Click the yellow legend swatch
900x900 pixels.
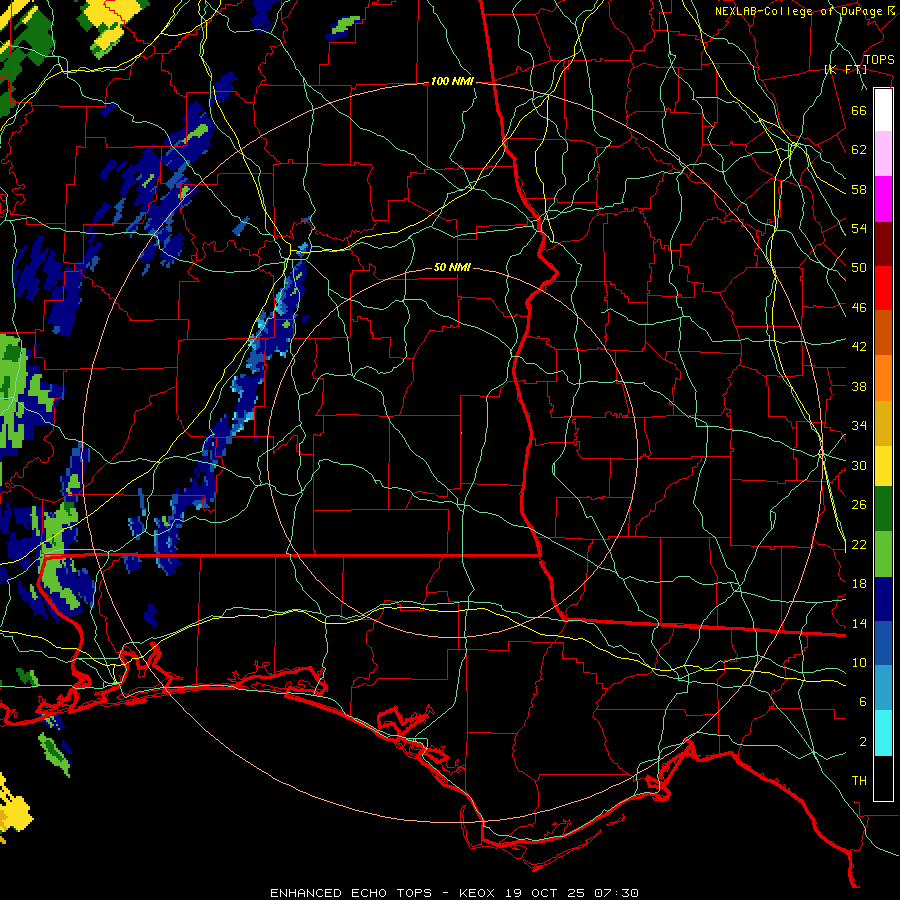883,465
